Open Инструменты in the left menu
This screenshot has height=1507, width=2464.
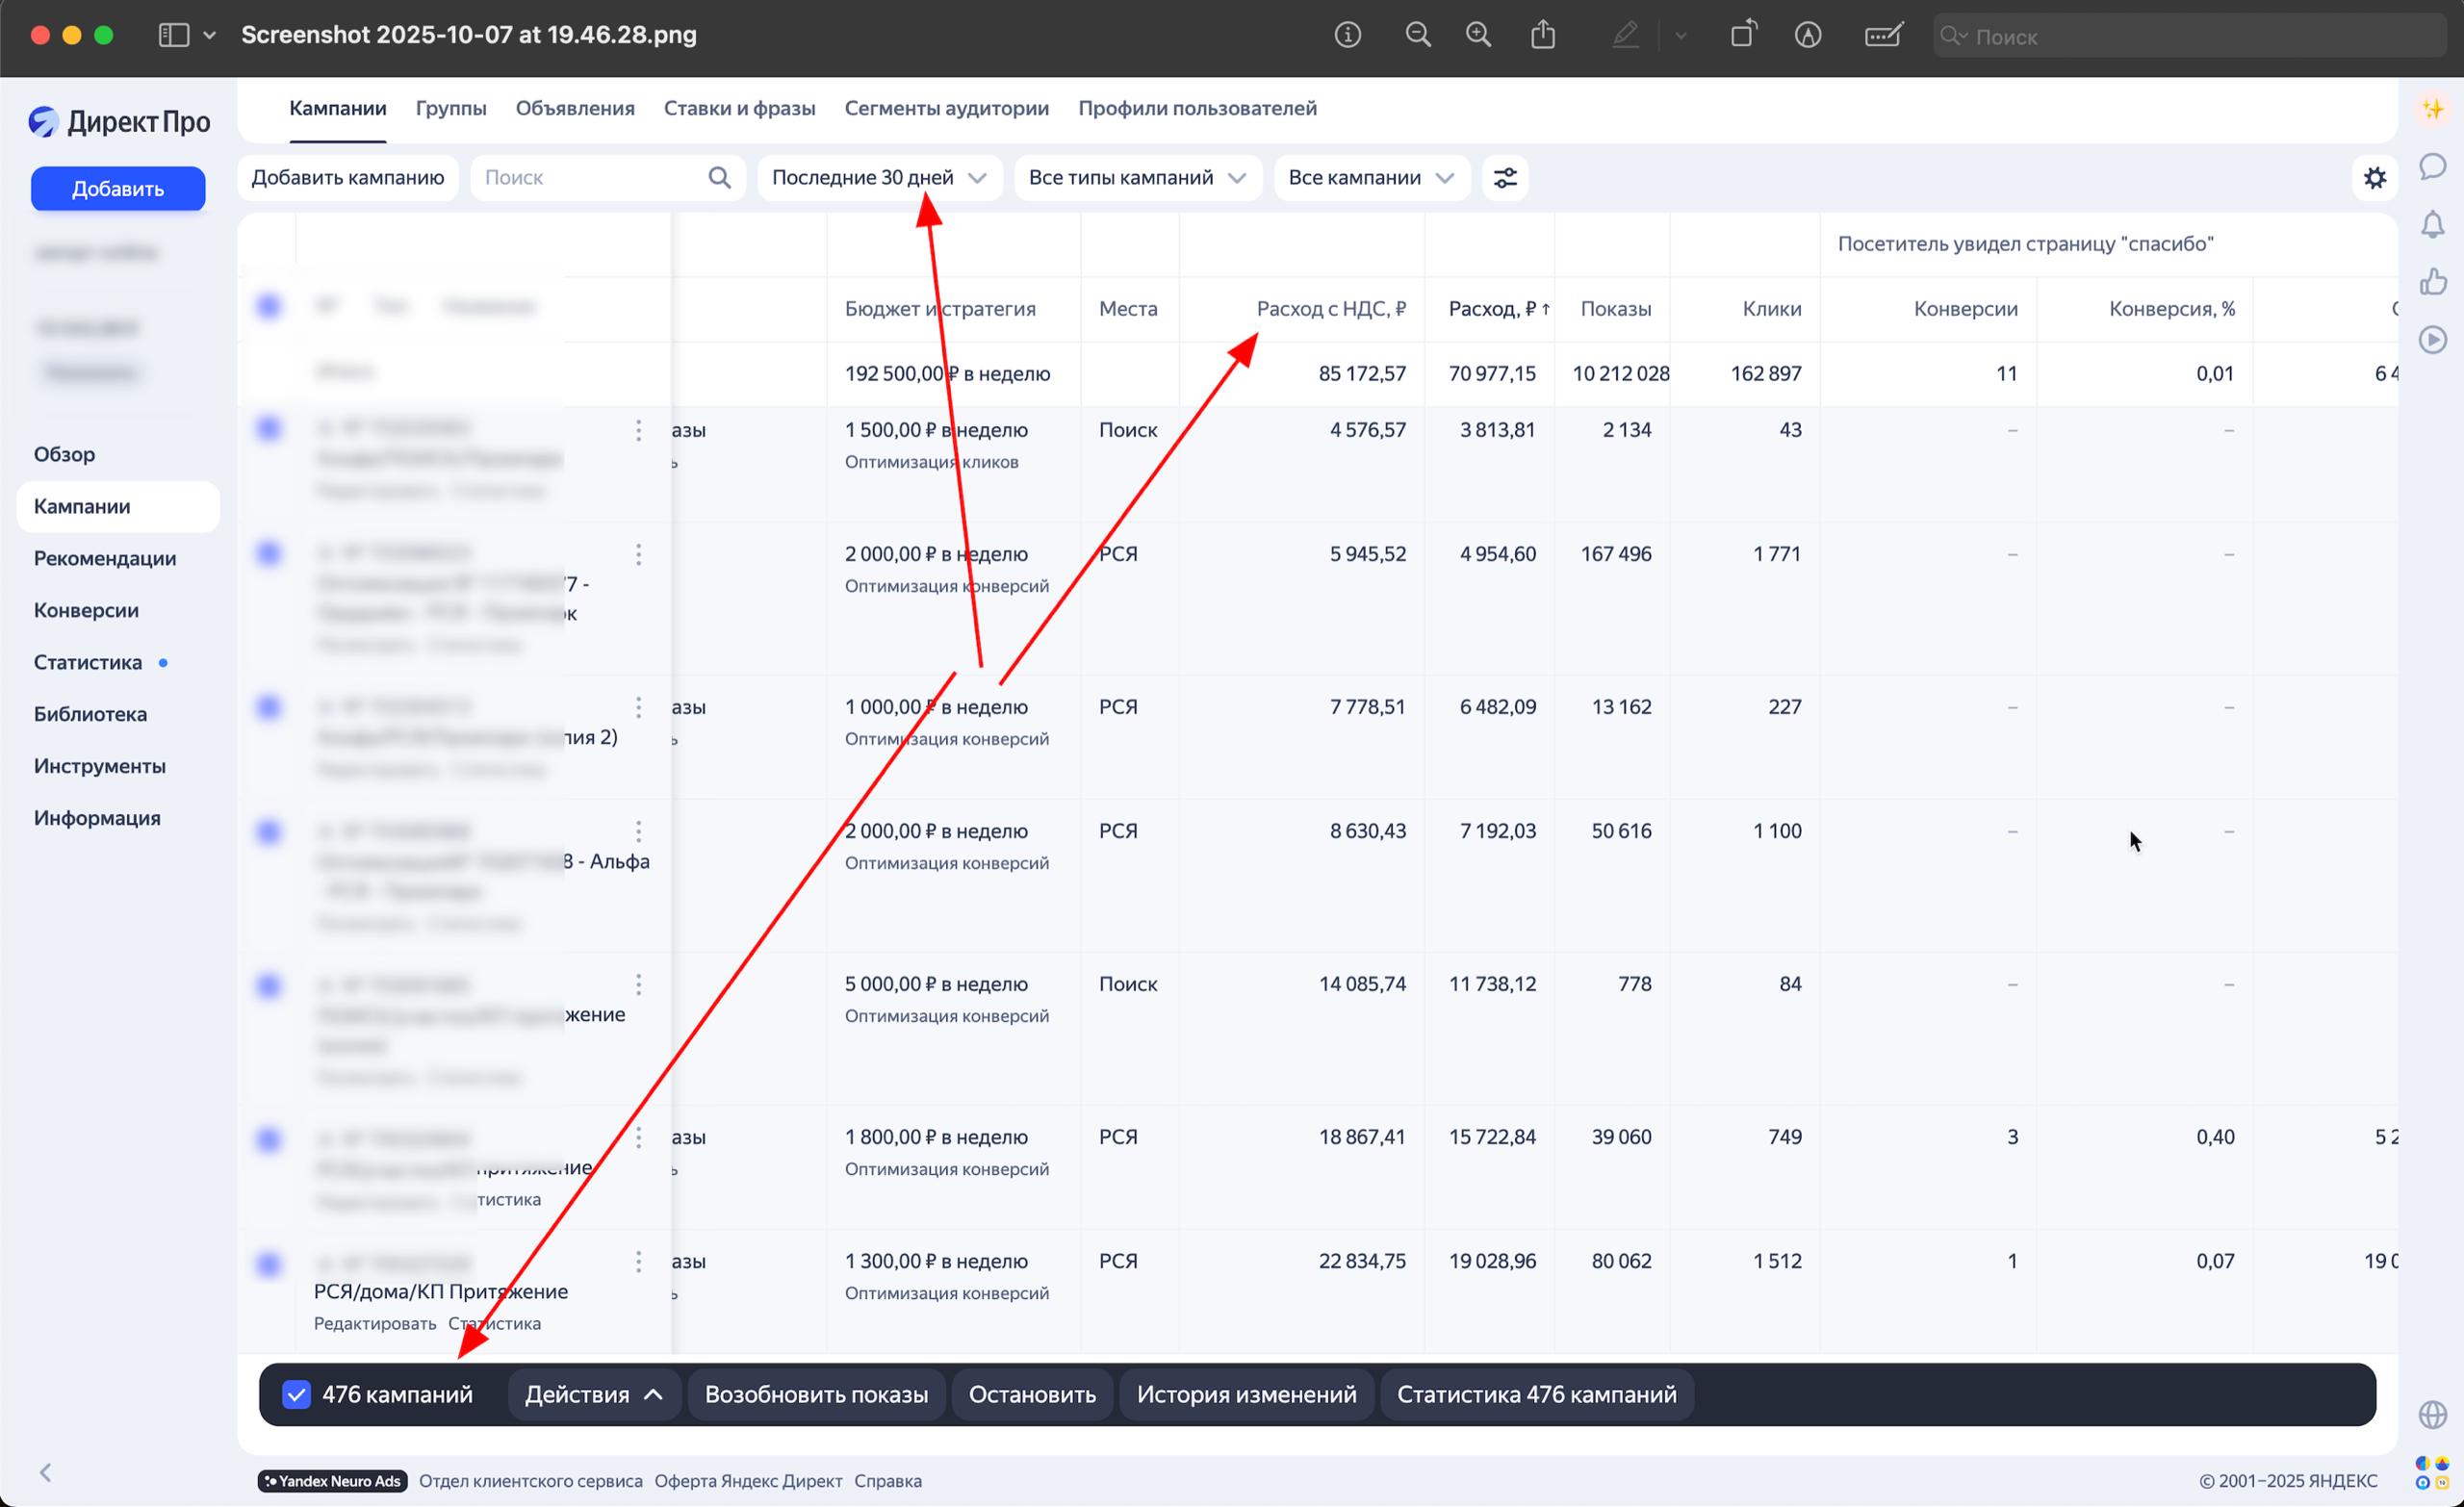(100, 766)
